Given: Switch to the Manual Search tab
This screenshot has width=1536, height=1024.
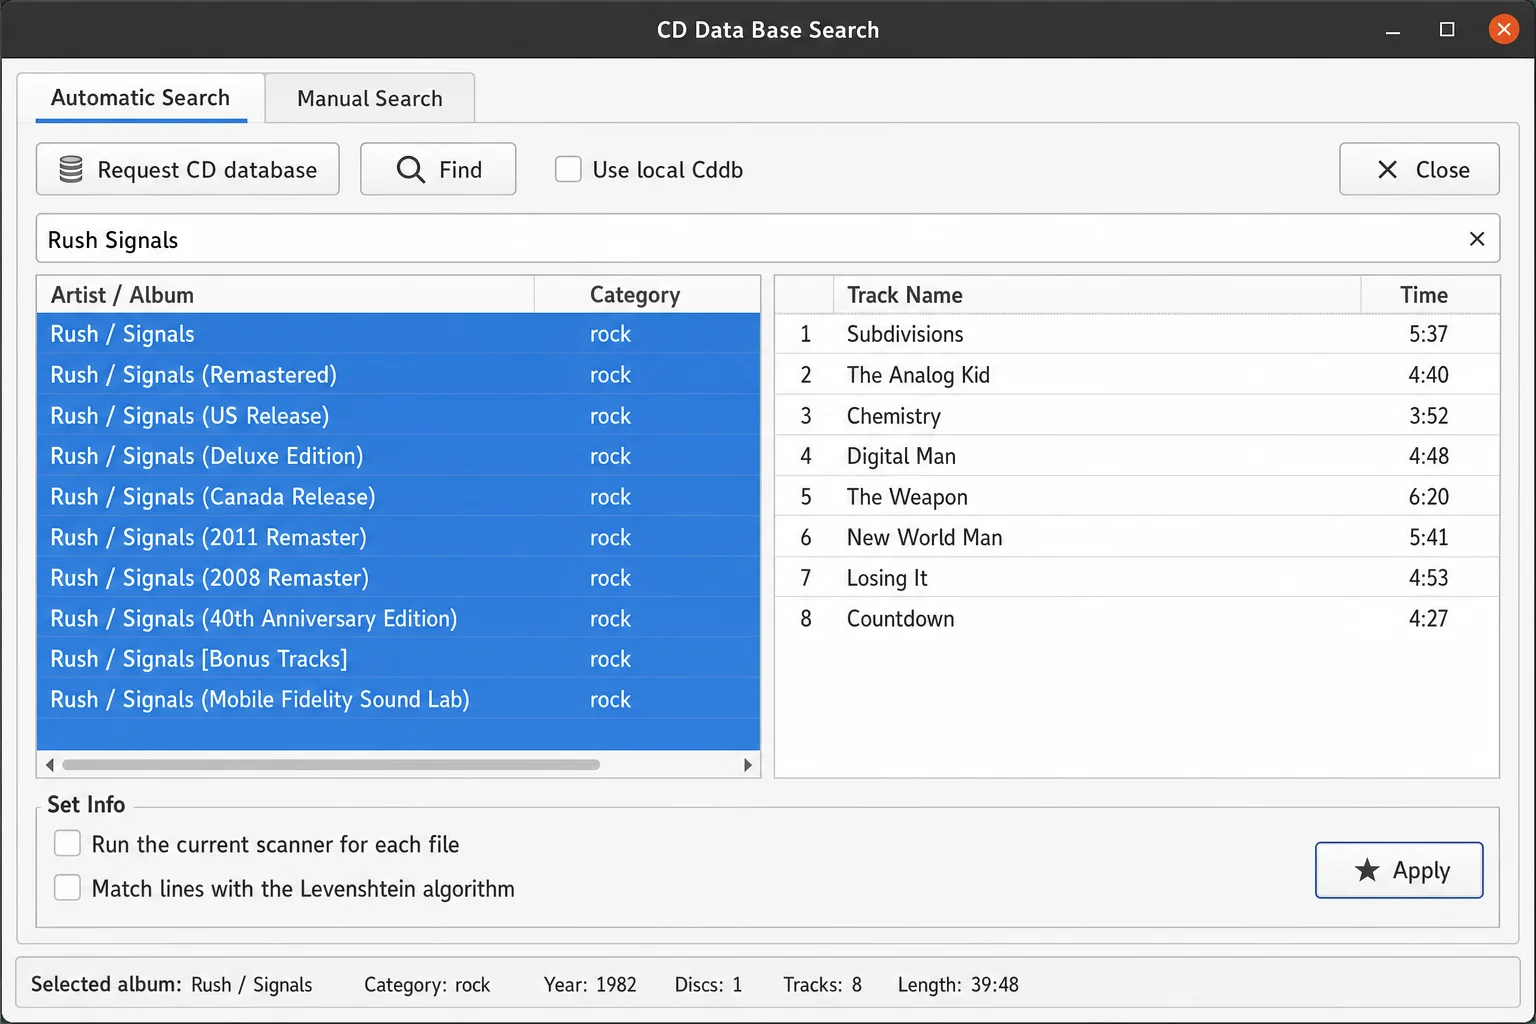Looking at the screenshot, I should (x=370, y=98).
